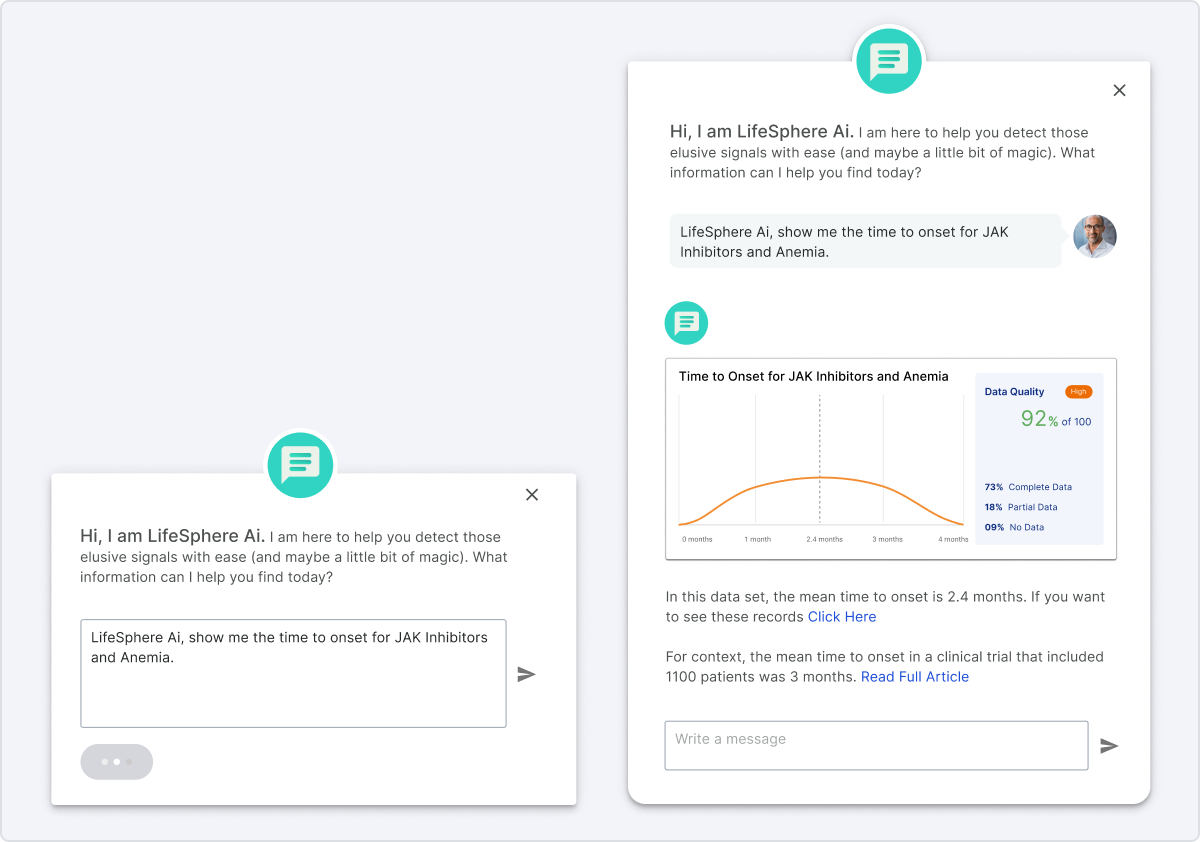Open the Click Here records link
Viewport: 1200px width, 842px height.
point(842,617)
